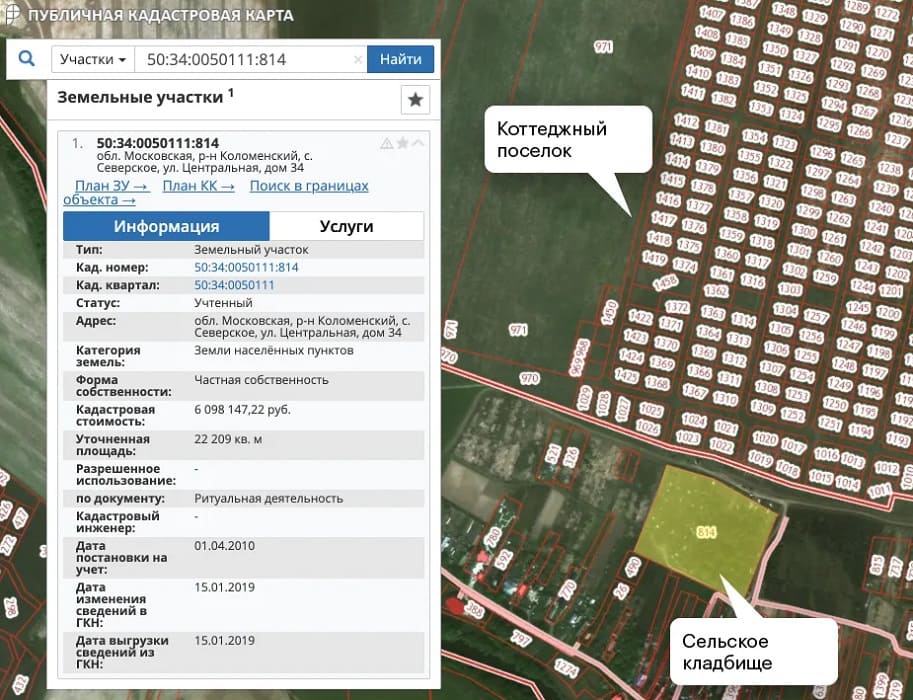Click the Коттеджный поселок map callout
913x700 pixels.
568,140
